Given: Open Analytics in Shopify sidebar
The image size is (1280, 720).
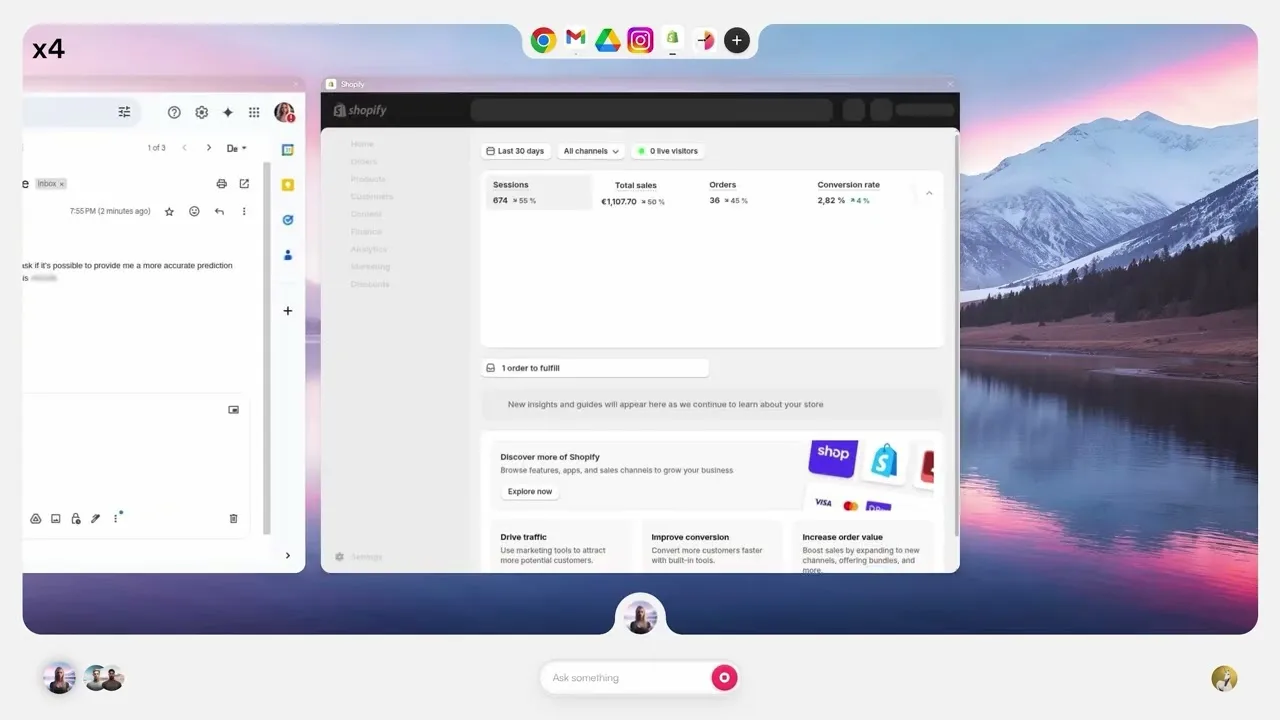Looking at the screenshot, I should coord(368,249).
